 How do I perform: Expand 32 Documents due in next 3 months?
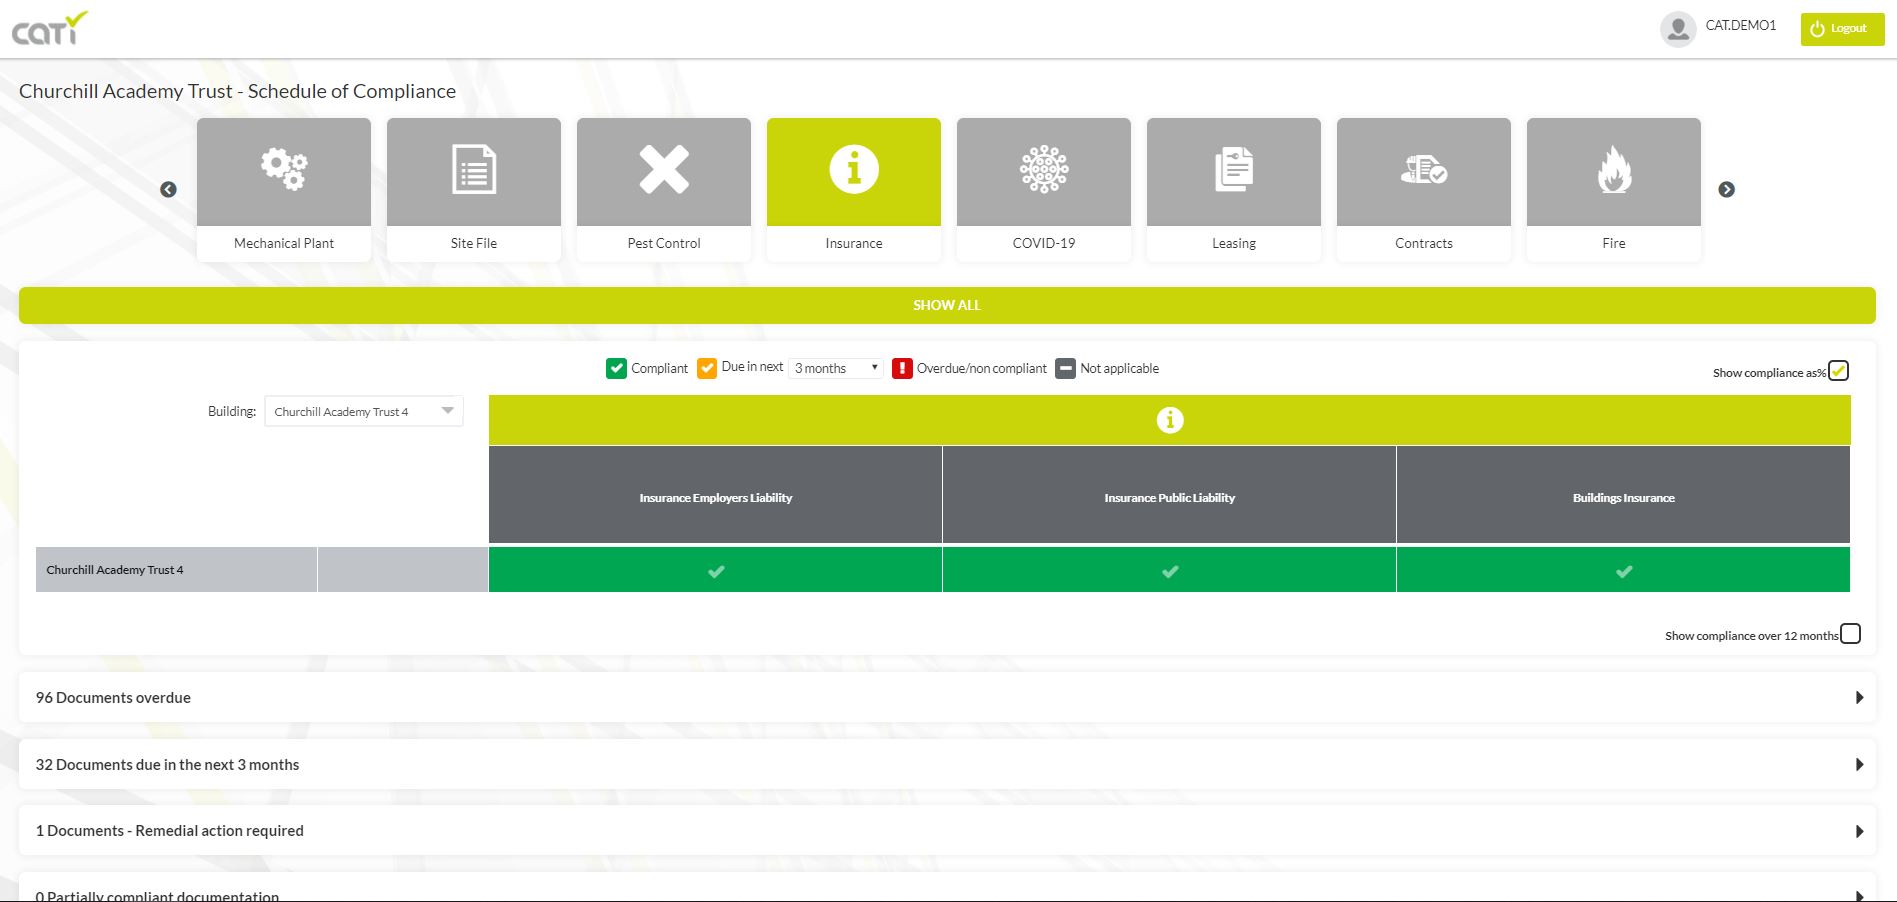tap(947, 764)
